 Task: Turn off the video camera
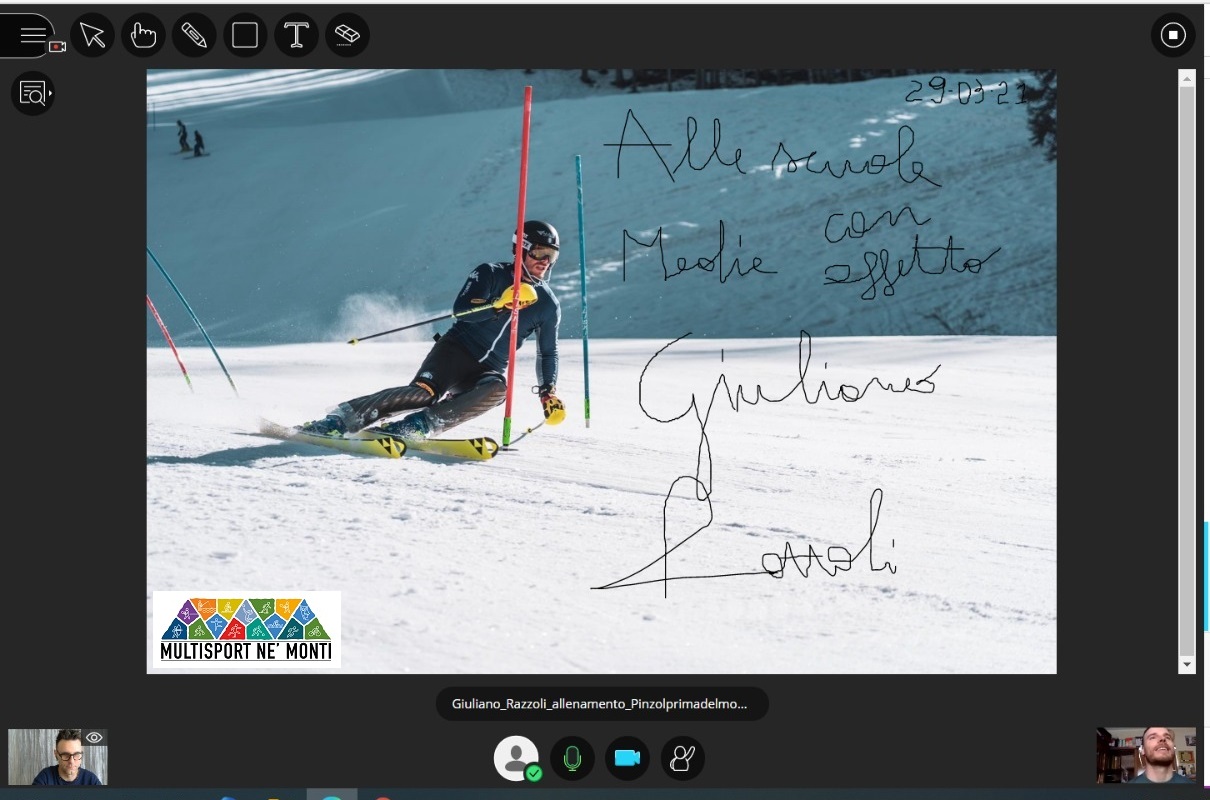[x=627, y=758]
